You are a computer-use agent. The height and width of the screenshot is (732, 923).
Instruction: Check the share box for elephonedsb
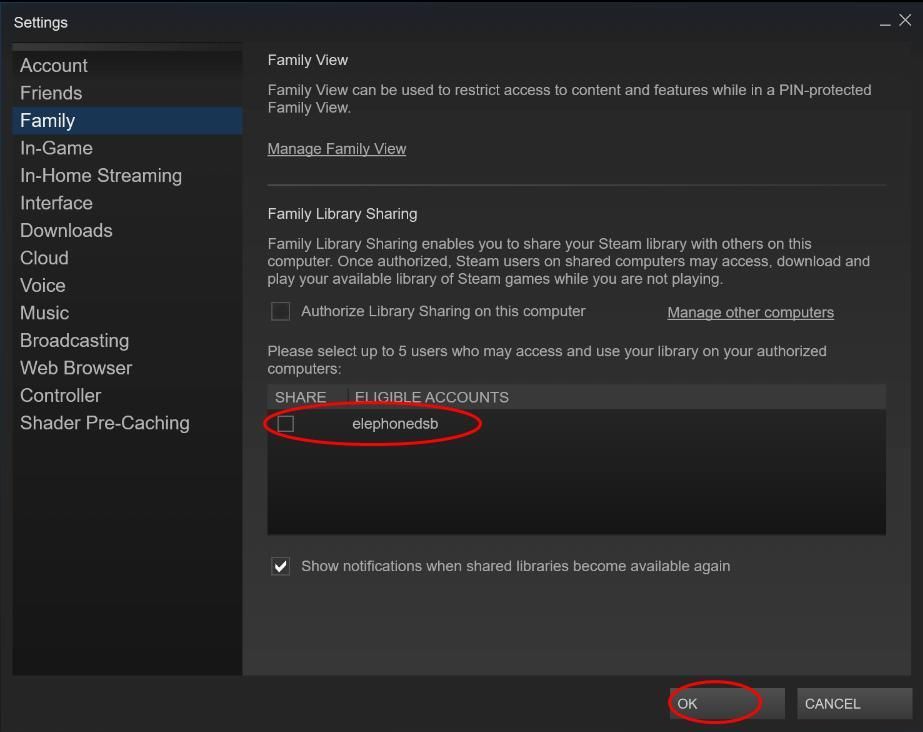286,424
